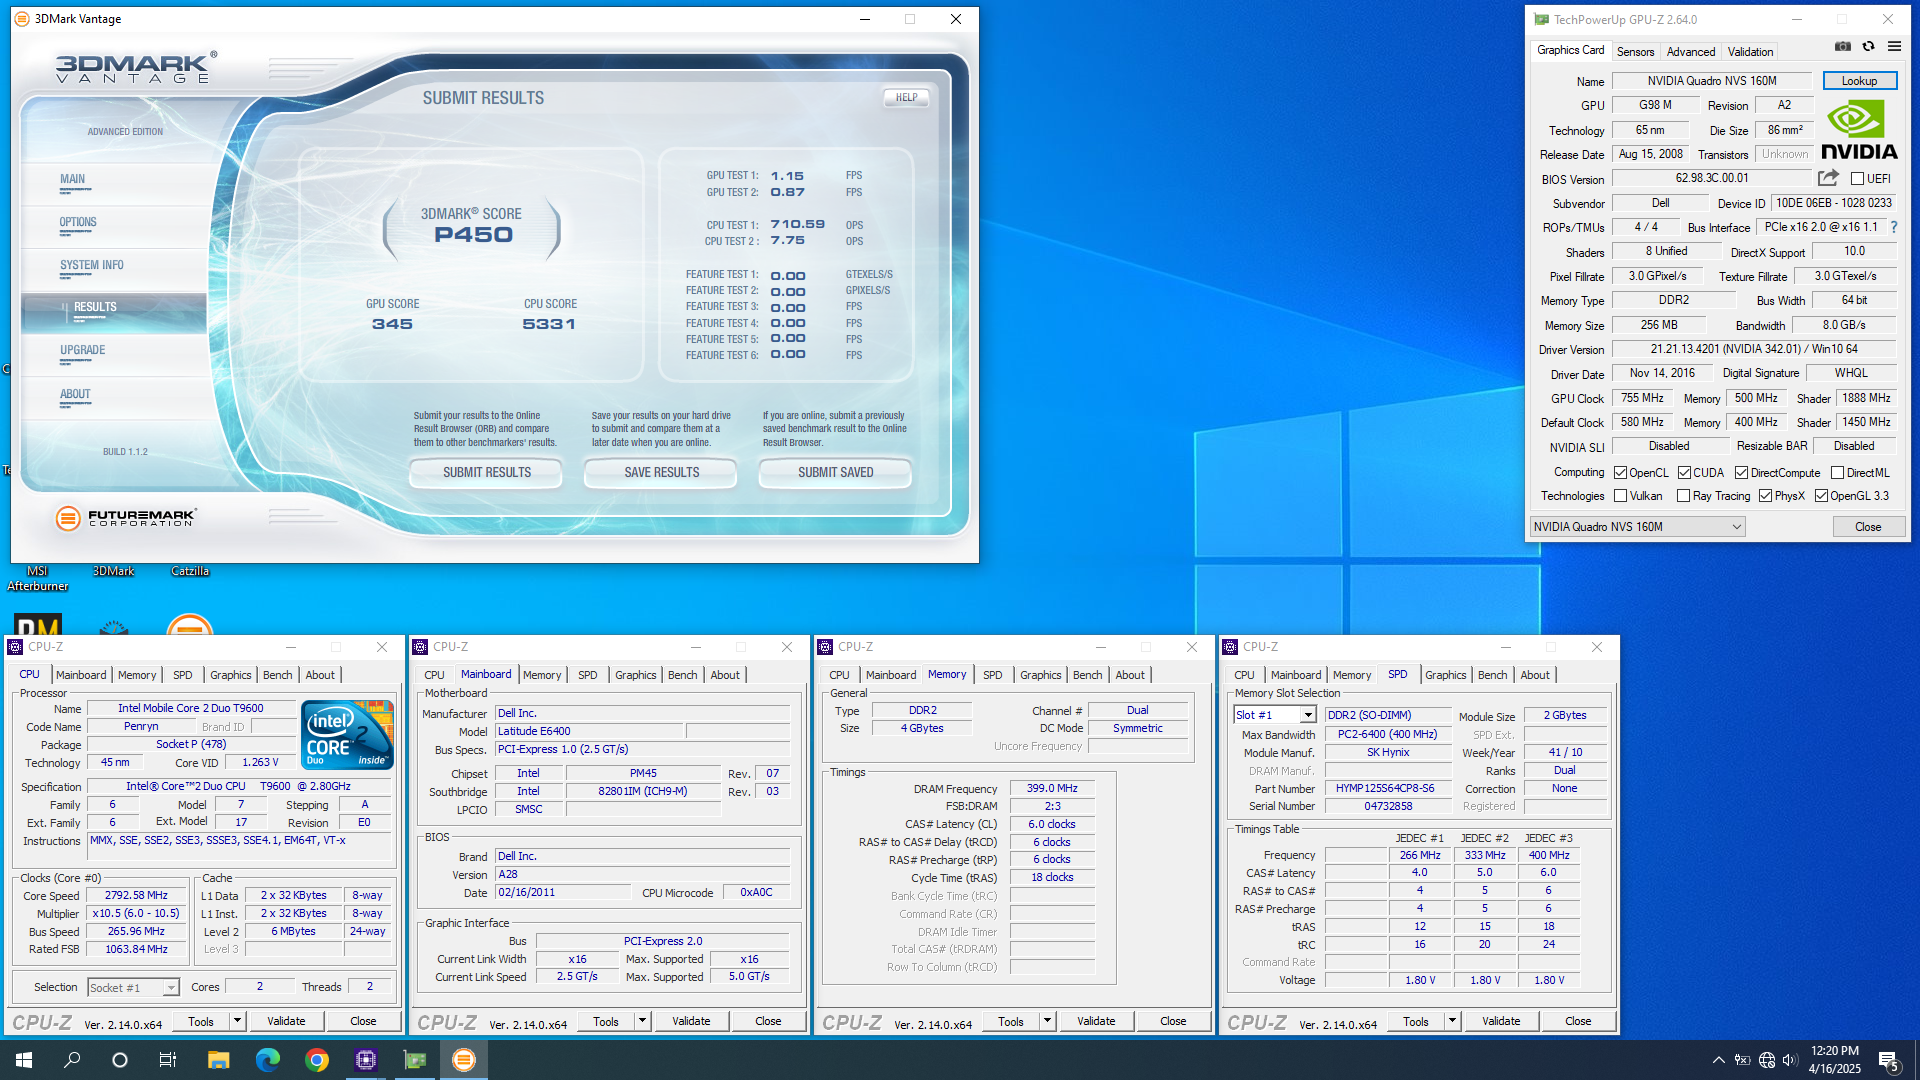
Task: Toggle the OpenGL 3.3 checkbox
Action: [1821, 496]
